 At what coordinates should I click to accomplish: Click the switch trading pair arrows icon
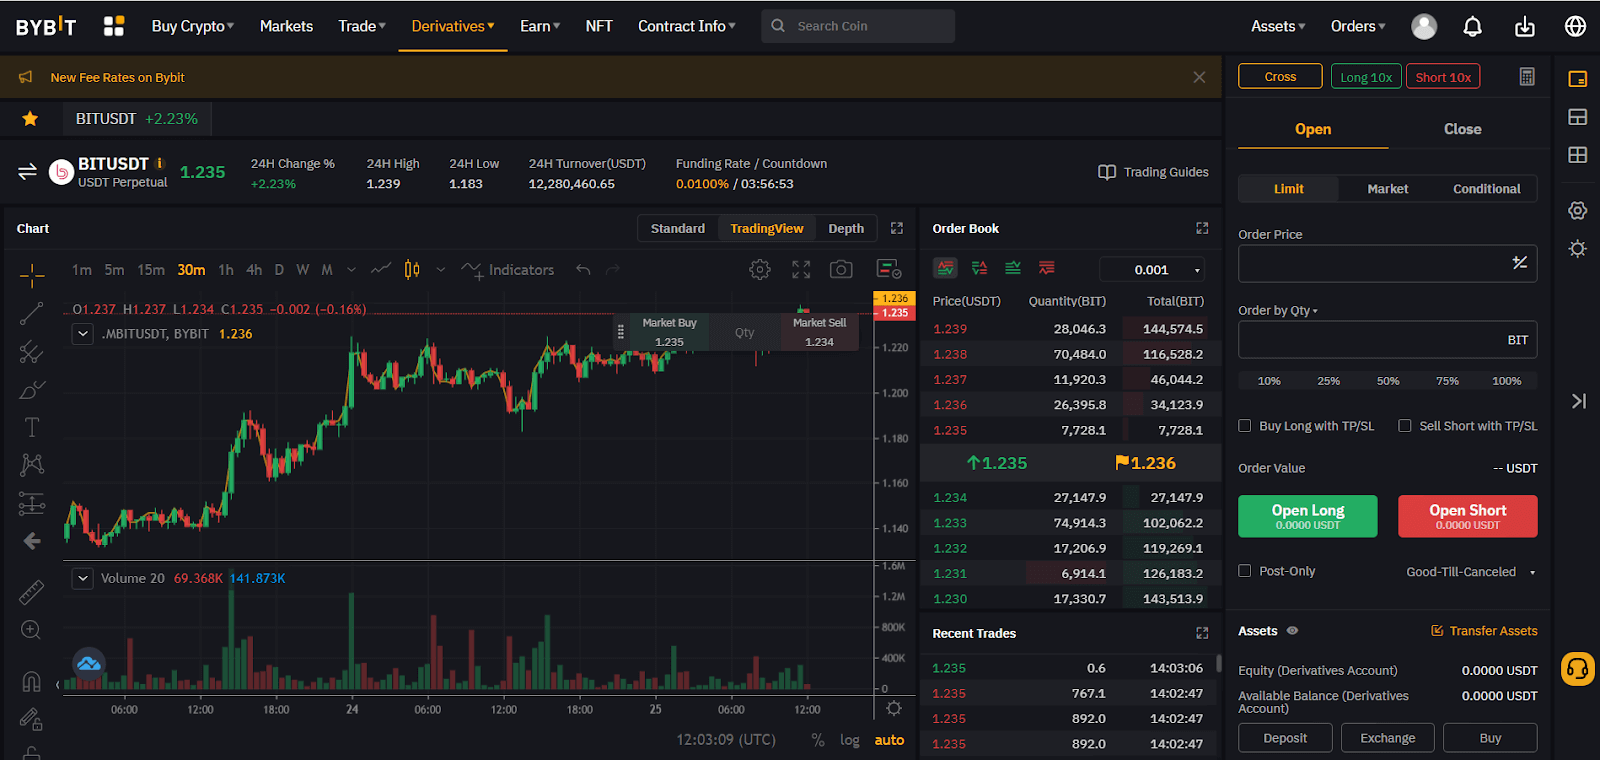coord(27,172)
